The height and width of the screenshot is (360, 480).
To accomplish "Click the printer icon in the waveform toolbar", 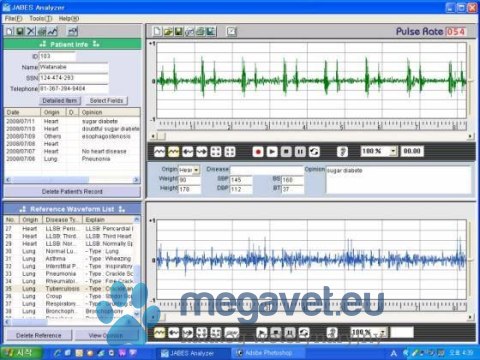I will tap(200, 31).
